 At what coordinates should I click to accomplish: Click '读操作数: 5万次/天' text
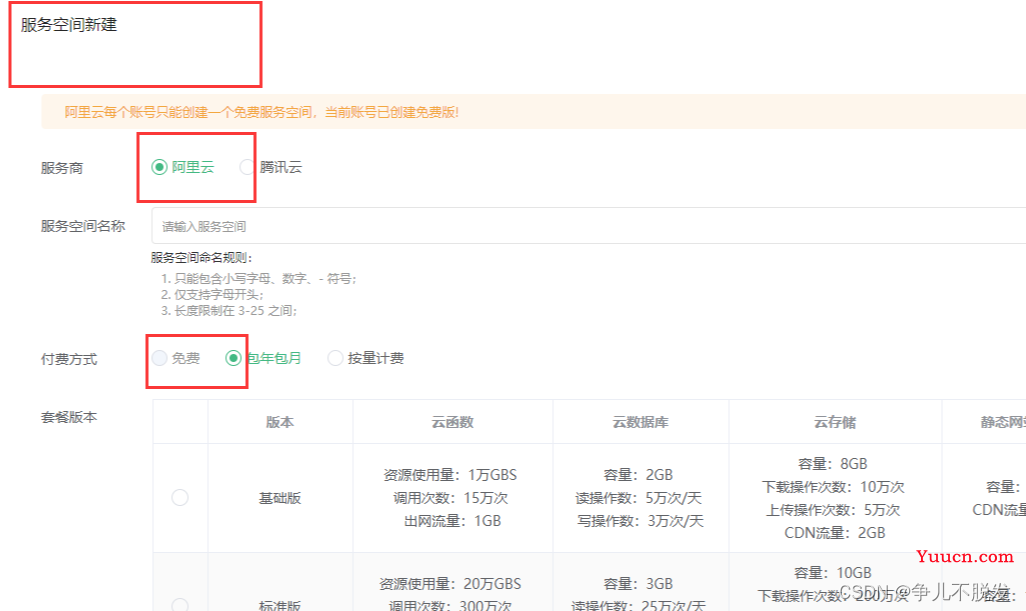point(639,498)
